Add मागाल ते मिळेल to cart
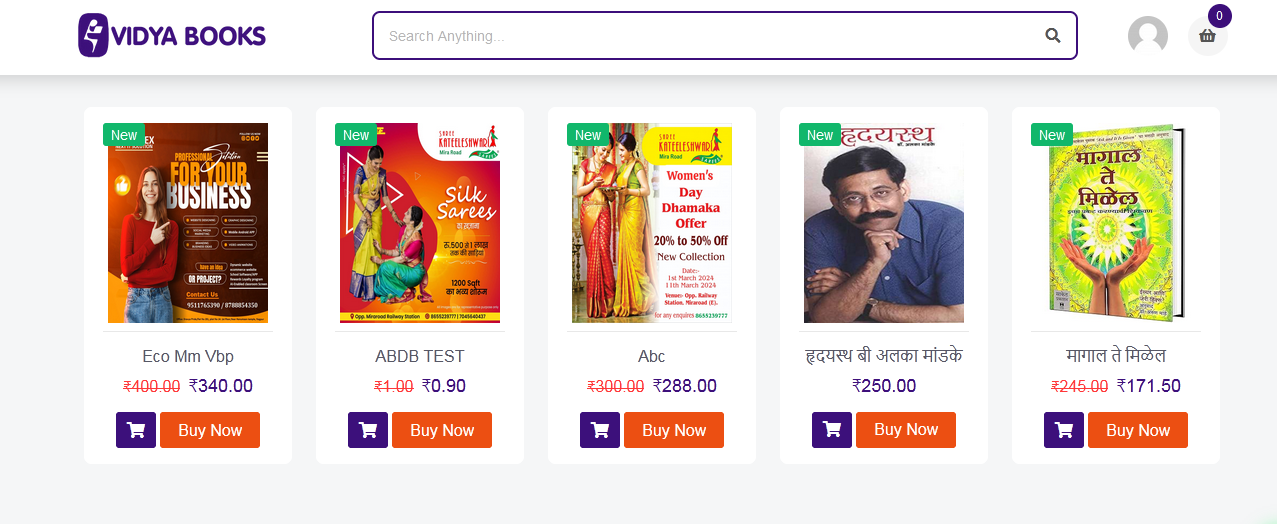The image size is (1277, 524). (1064, 430)
